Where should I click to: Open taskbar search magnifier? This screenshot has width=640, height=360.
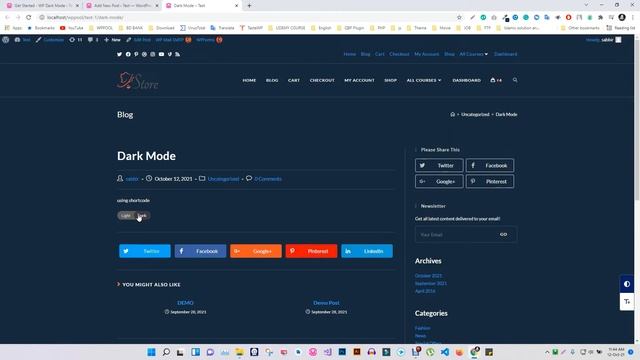(166, 352)
